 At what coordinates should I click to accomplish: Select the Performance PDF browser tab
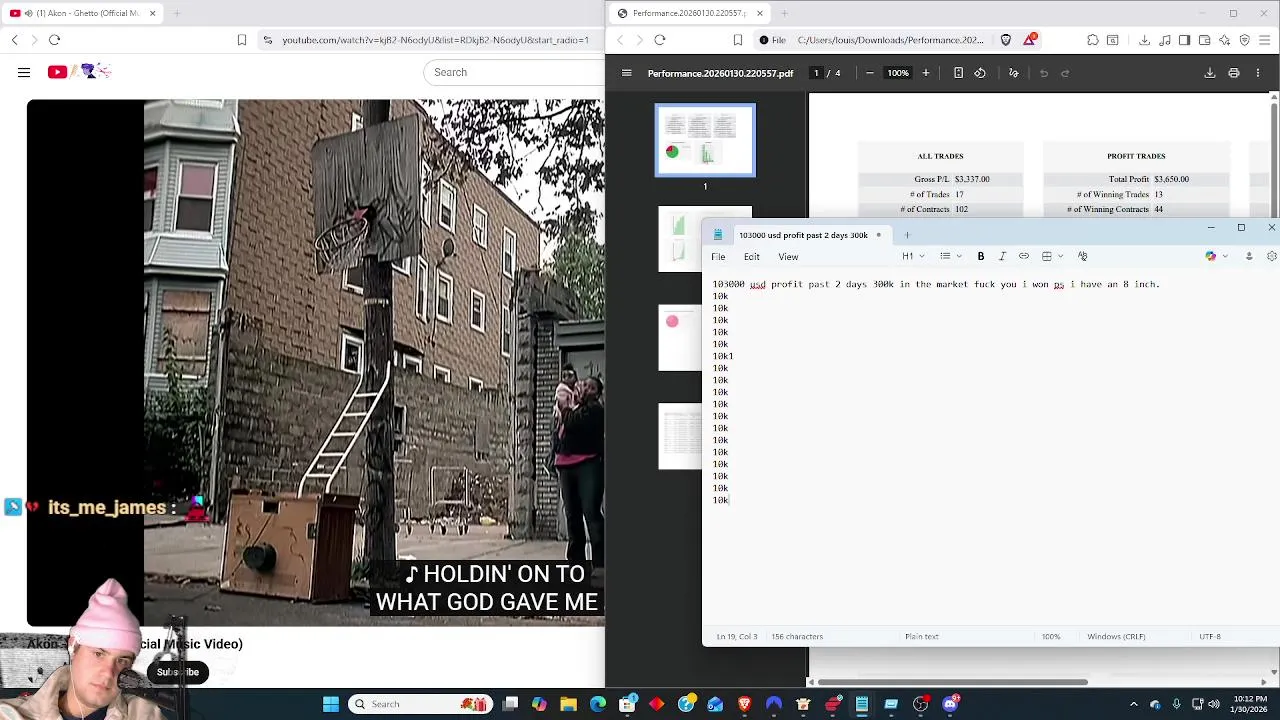tap(690, 13)
